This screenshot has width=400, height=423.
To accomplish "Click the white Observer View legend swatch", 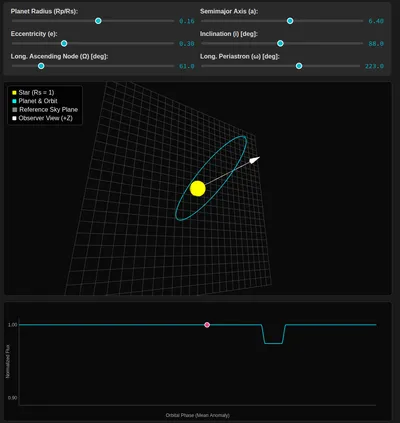I will click(14, 118).
